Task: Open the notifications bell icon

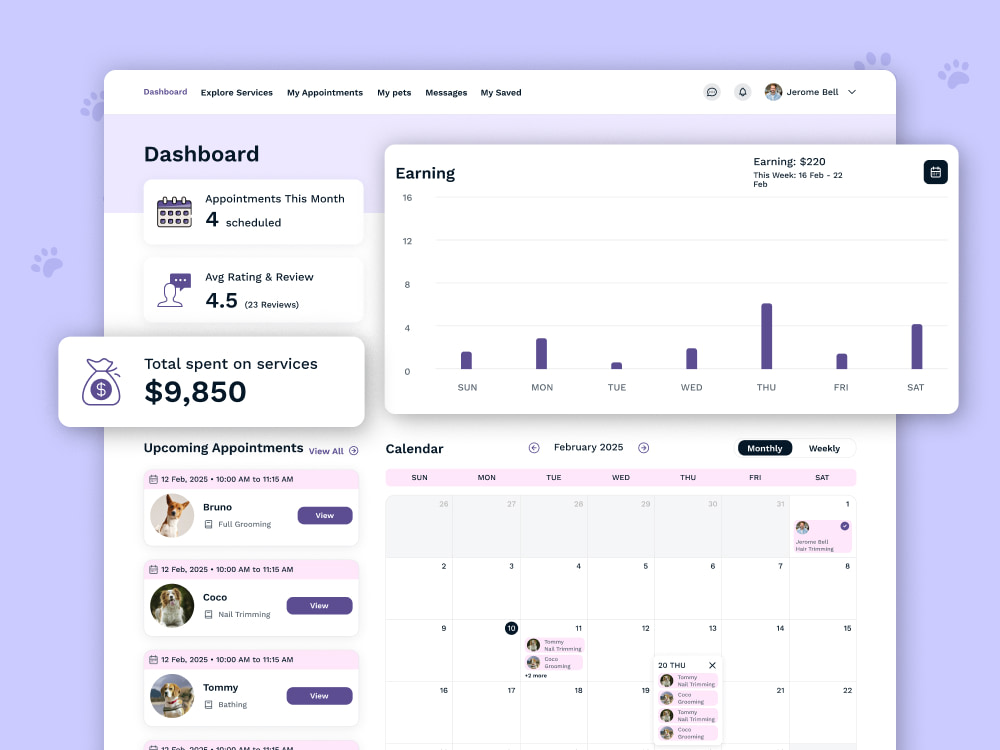Action: 742,92
